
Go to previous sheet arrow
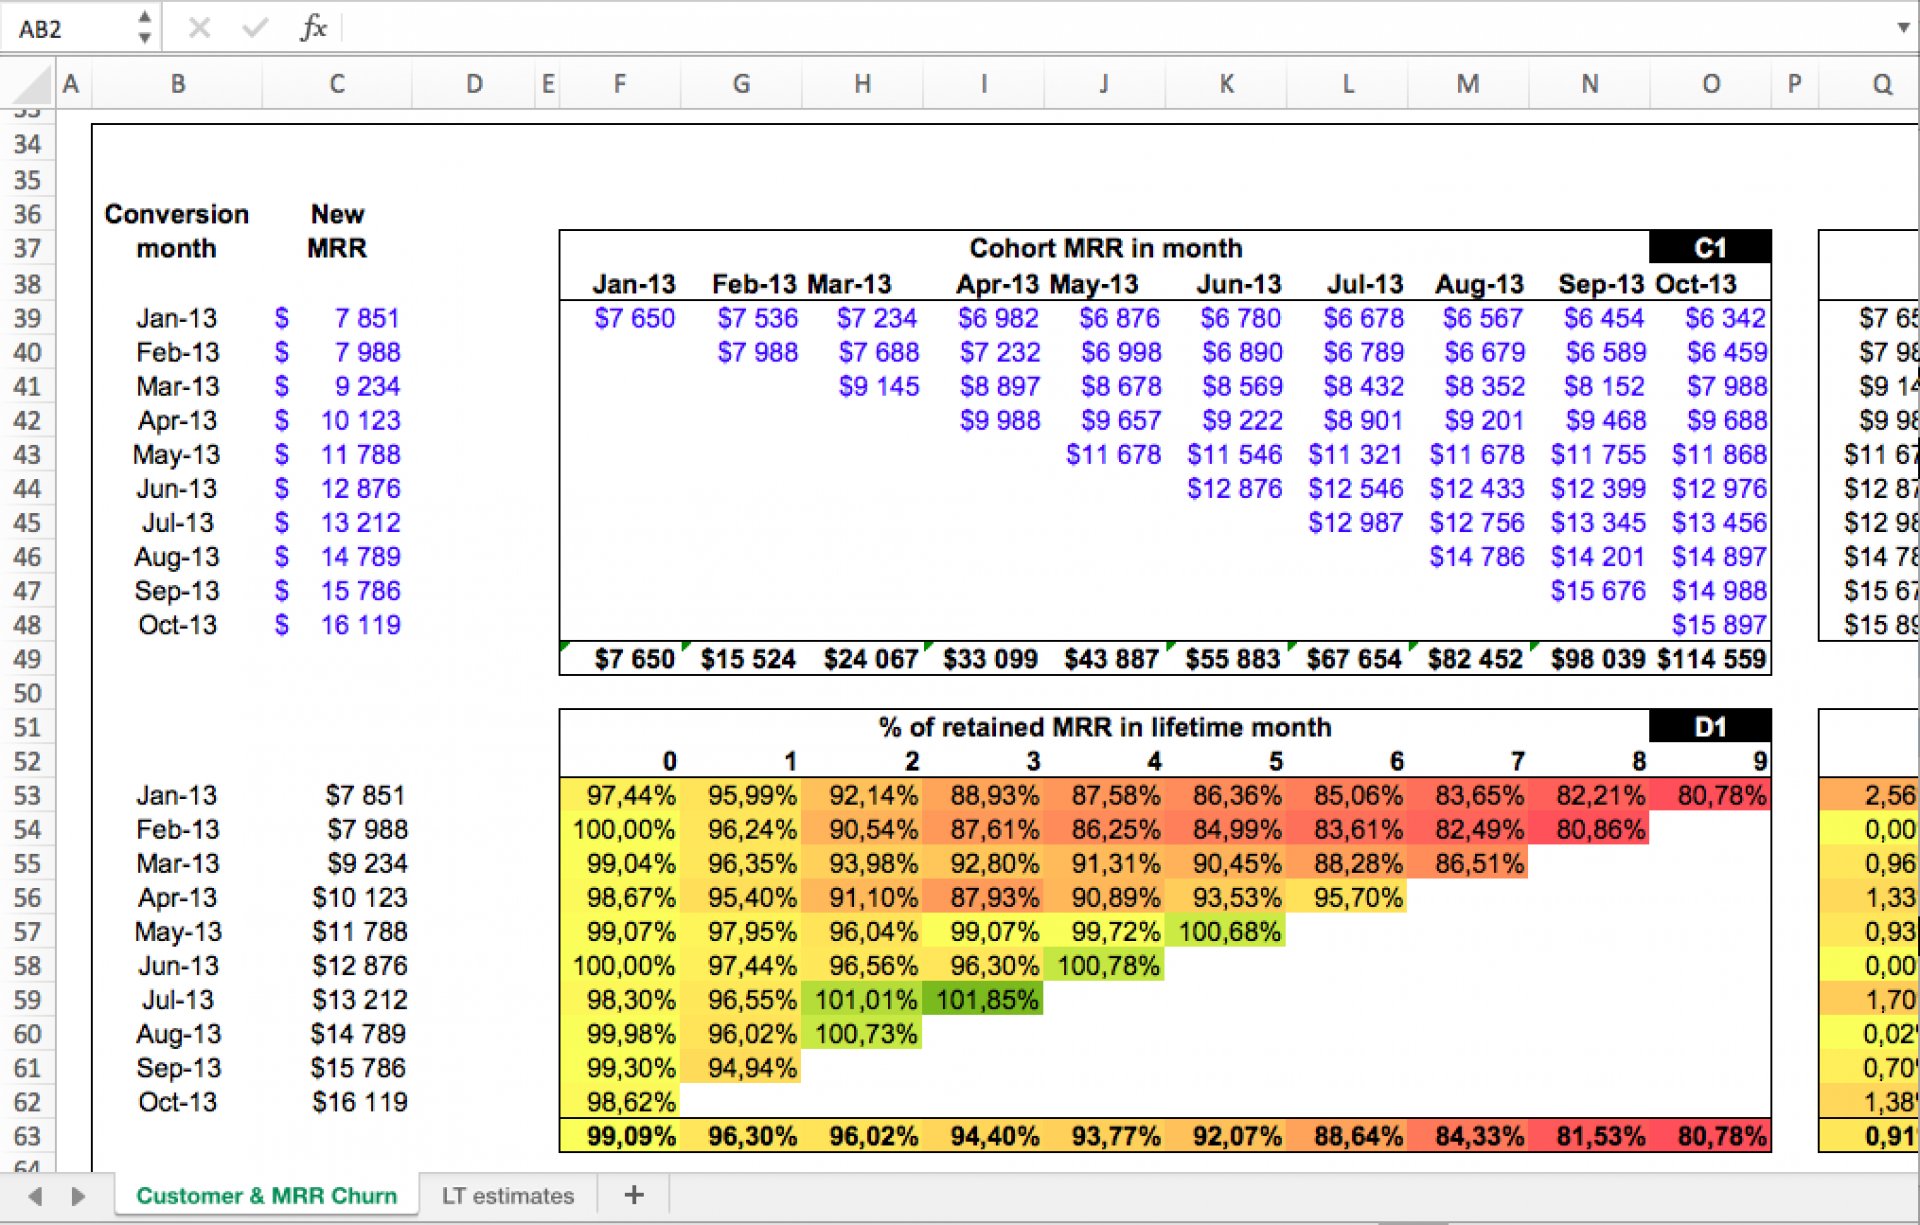coord(36,1195)
